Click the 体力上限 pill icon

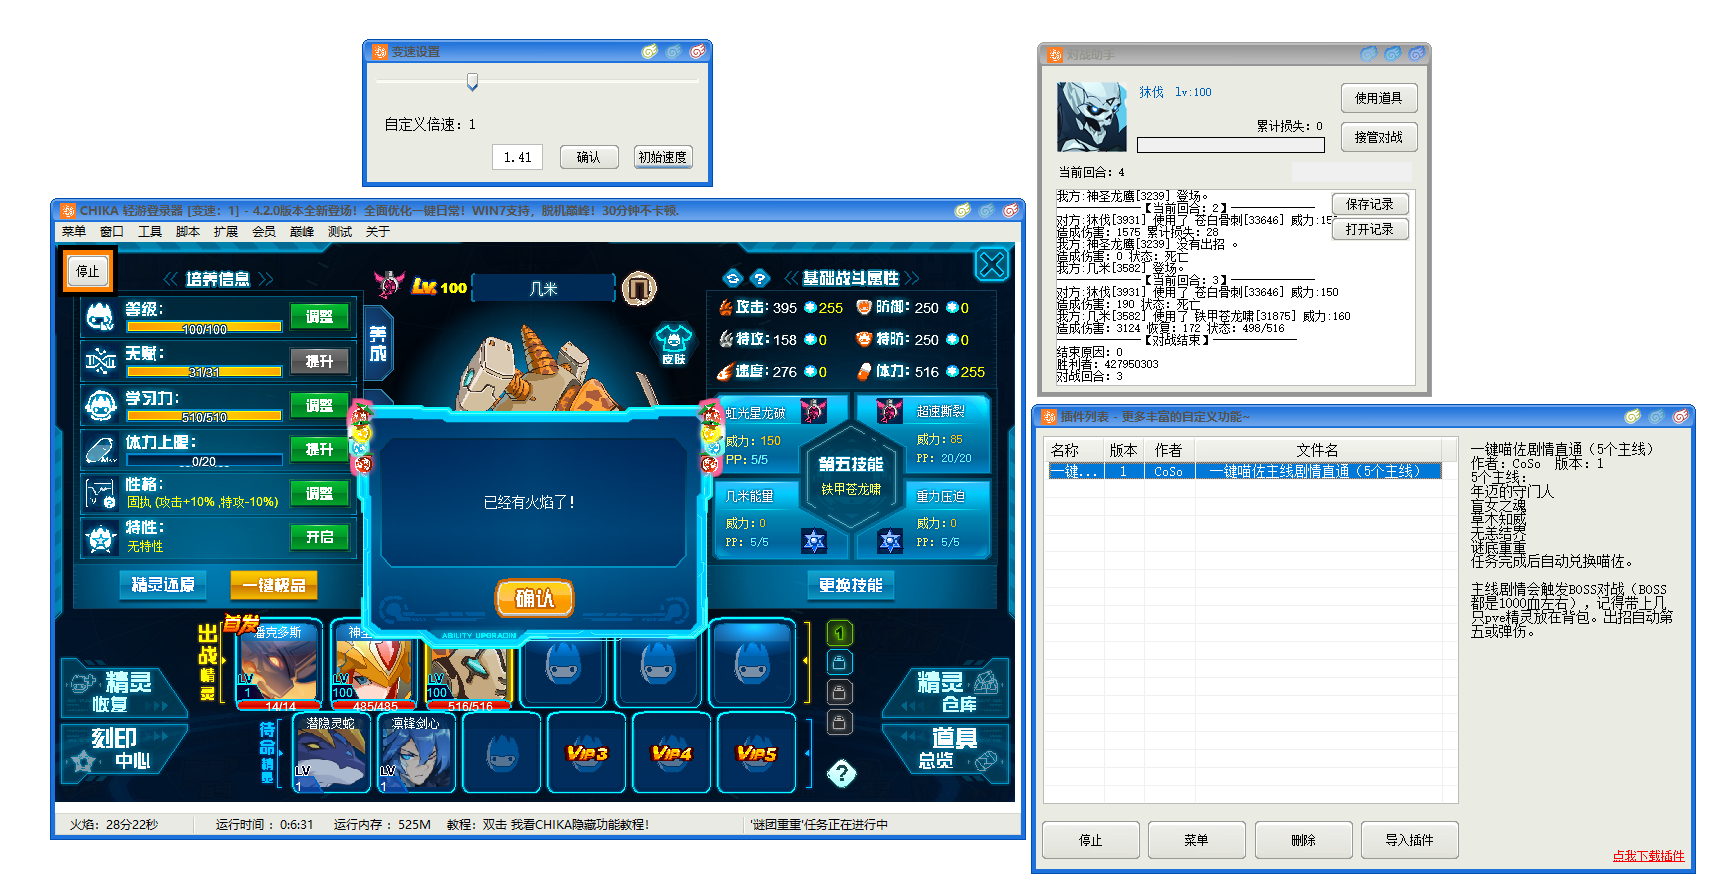100,449
